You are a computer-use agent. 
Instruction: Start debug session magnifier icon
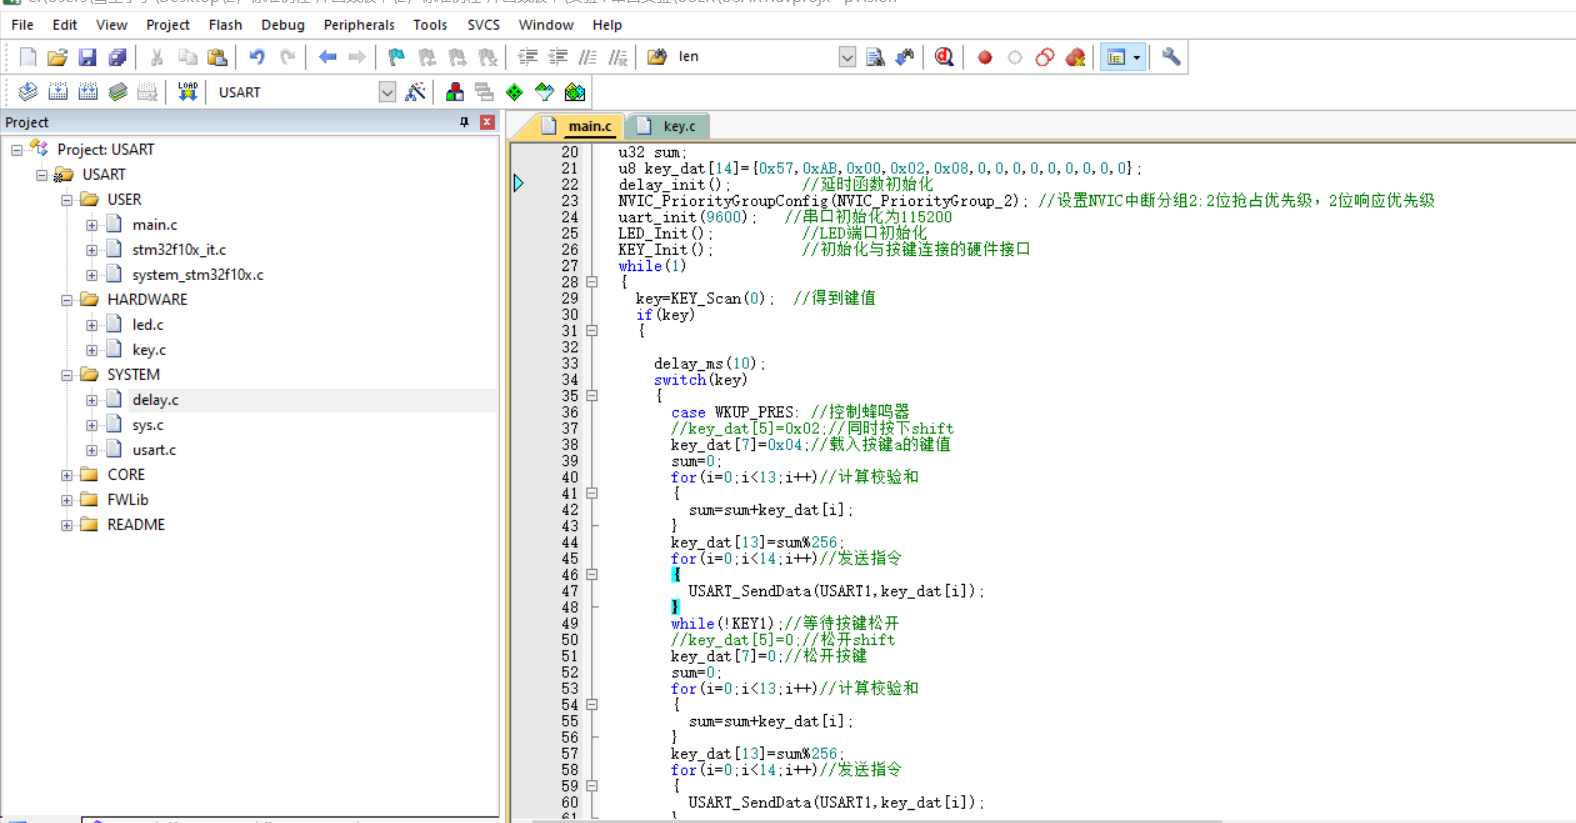point(944,57)
